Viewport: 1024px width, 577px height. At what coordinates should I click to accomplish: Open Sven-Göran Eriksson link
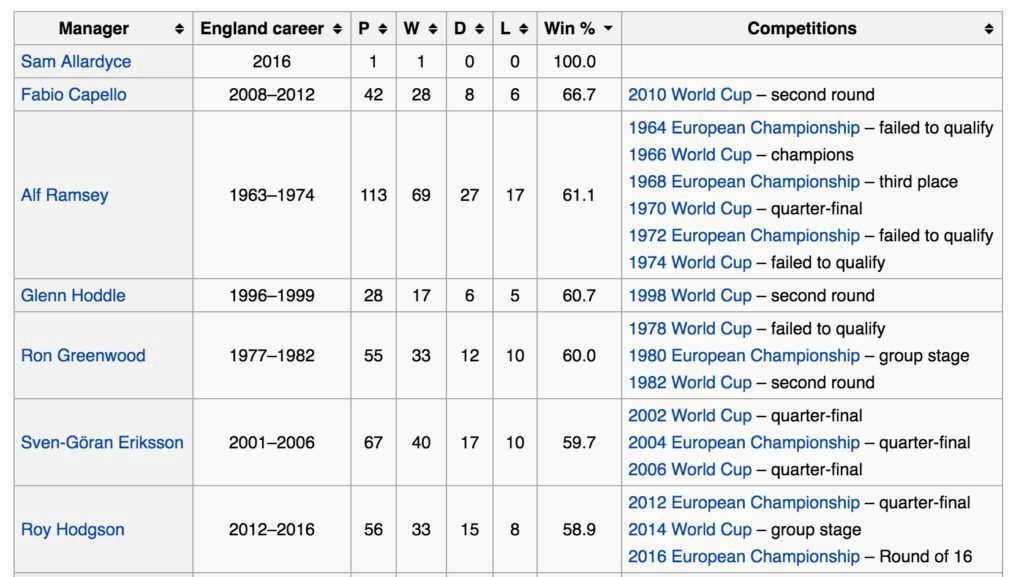point(102,443)
